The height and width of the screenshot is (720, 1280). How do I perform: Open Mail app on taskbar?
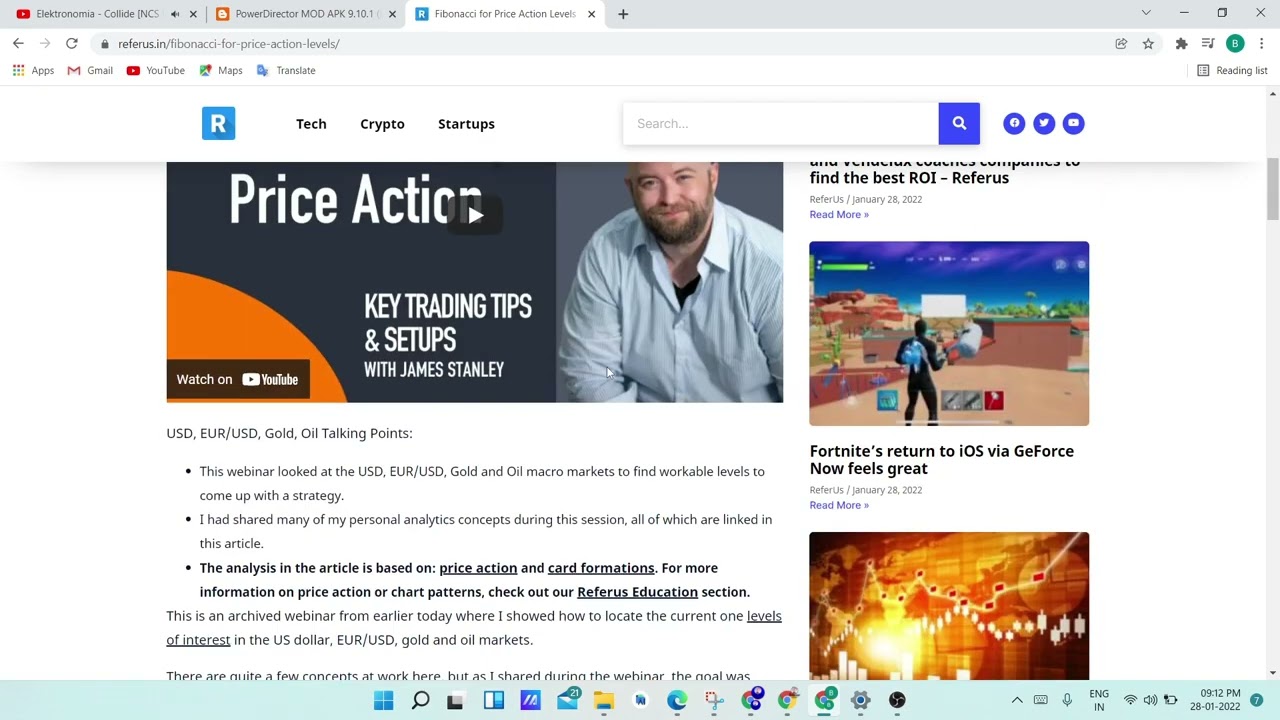point(567,701)
